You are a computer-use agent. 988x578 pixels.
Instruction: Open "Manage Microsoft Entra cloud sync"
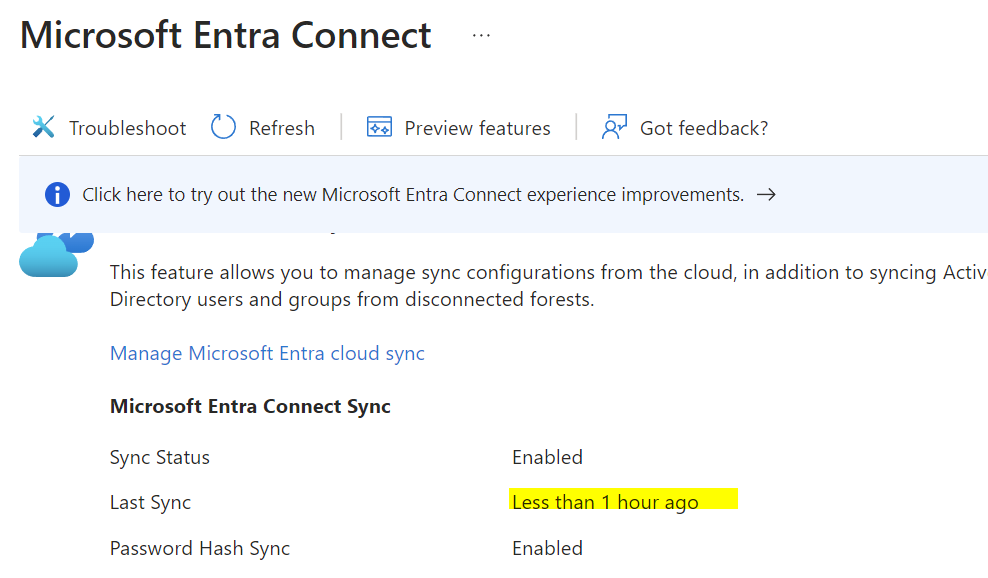tap(267, 353)
